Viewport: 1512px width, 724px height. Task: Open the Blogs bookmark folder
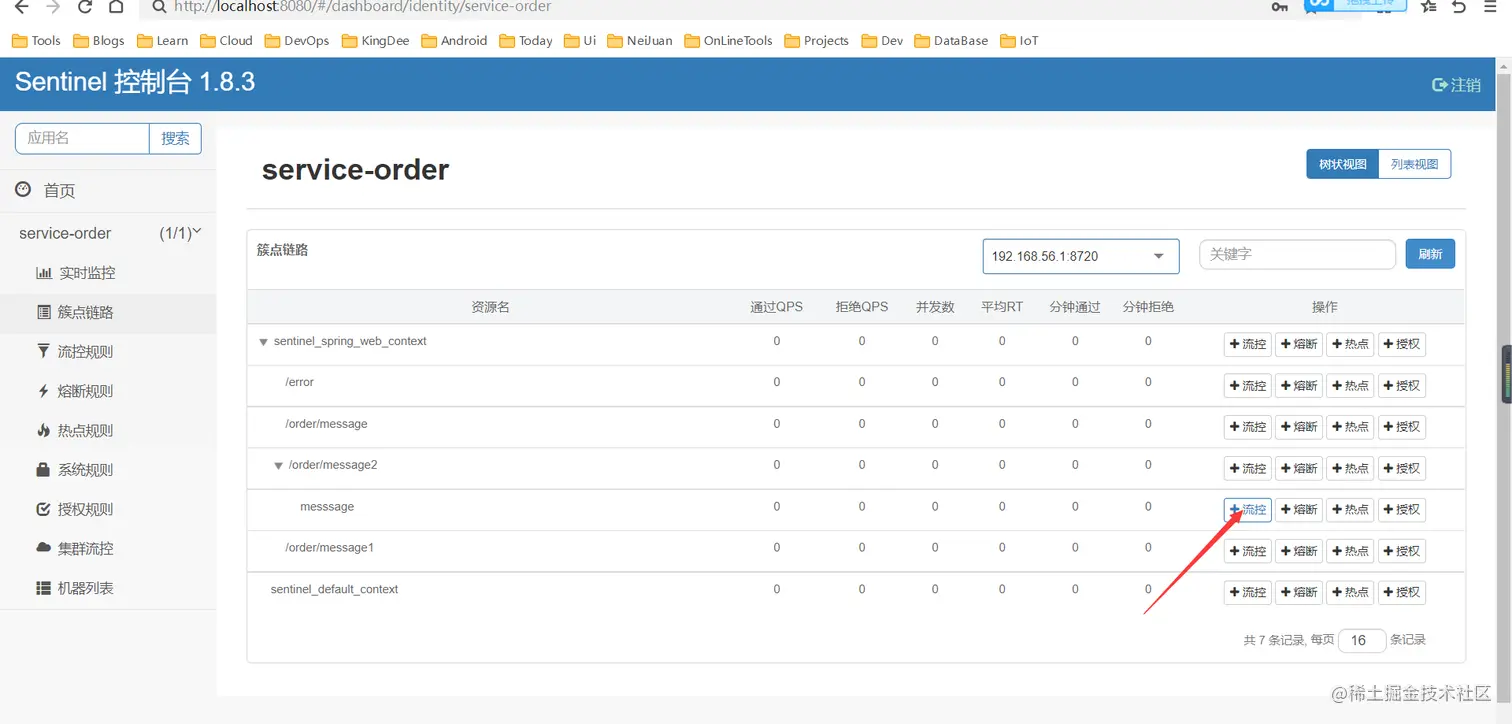(98, 41)
